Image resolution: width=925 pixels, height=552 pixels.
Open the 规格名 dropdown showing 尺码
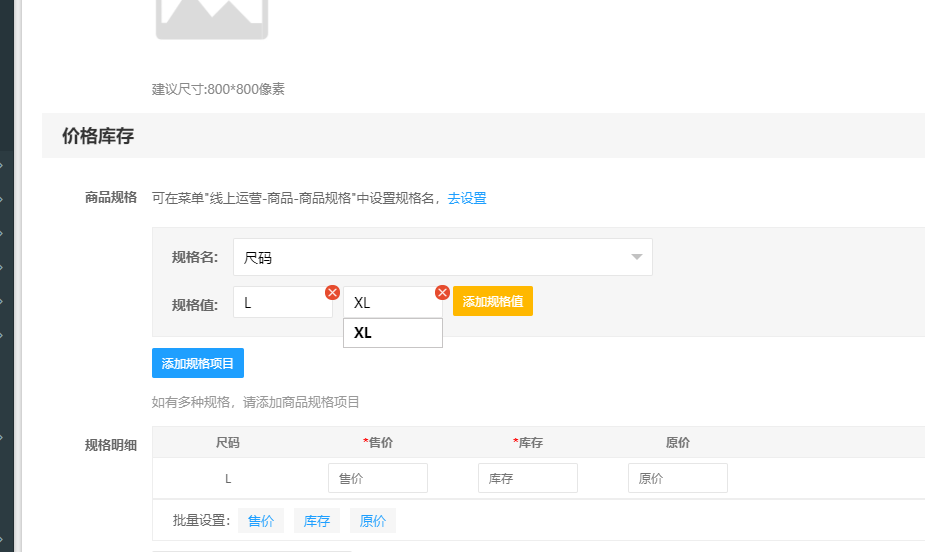click(x=442, y=257)
